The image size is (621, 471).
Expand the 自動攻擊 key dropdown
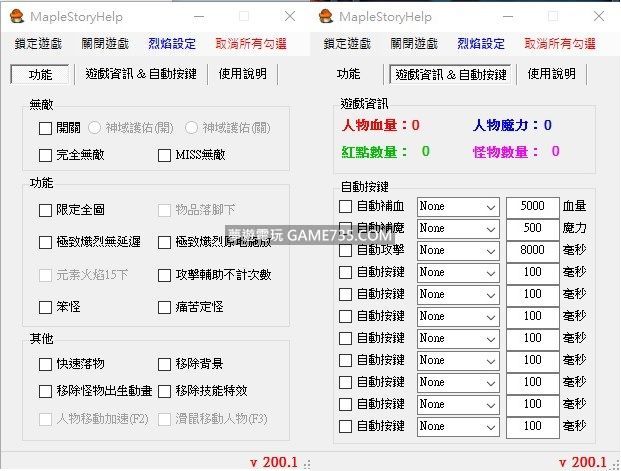click(x=458, y=251)
